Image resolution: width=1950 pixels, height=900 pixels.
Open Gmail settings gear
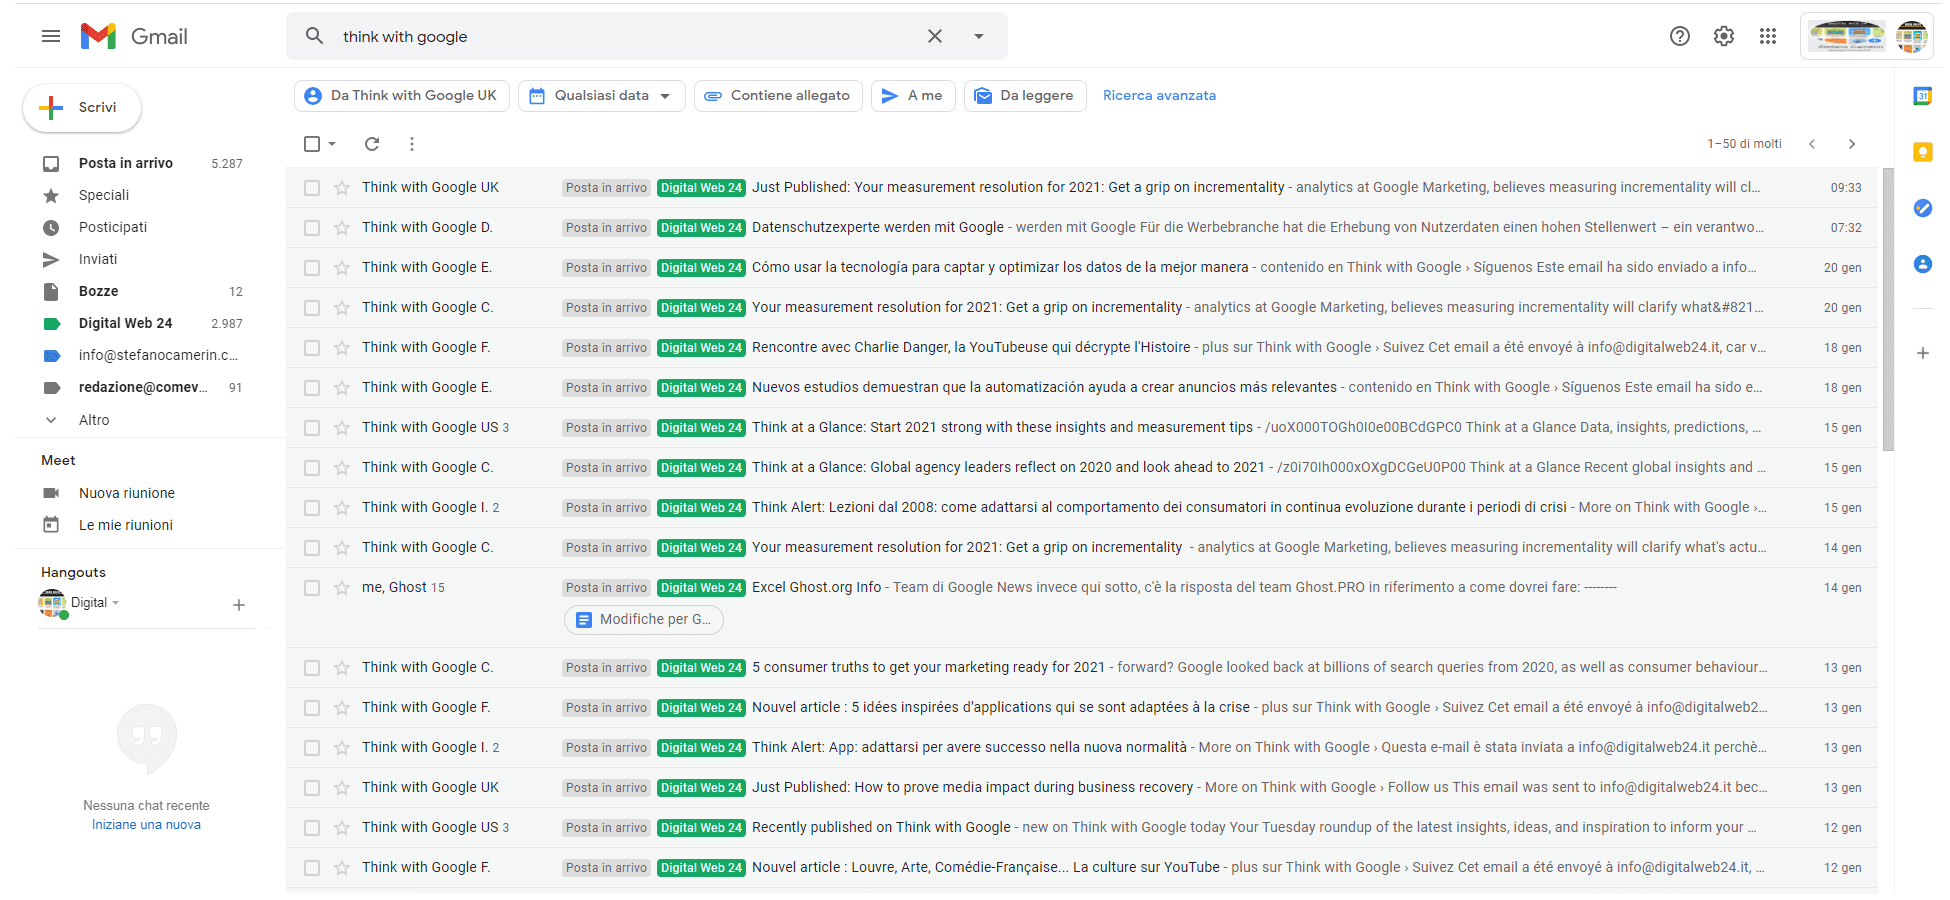tap(1723, 36)
